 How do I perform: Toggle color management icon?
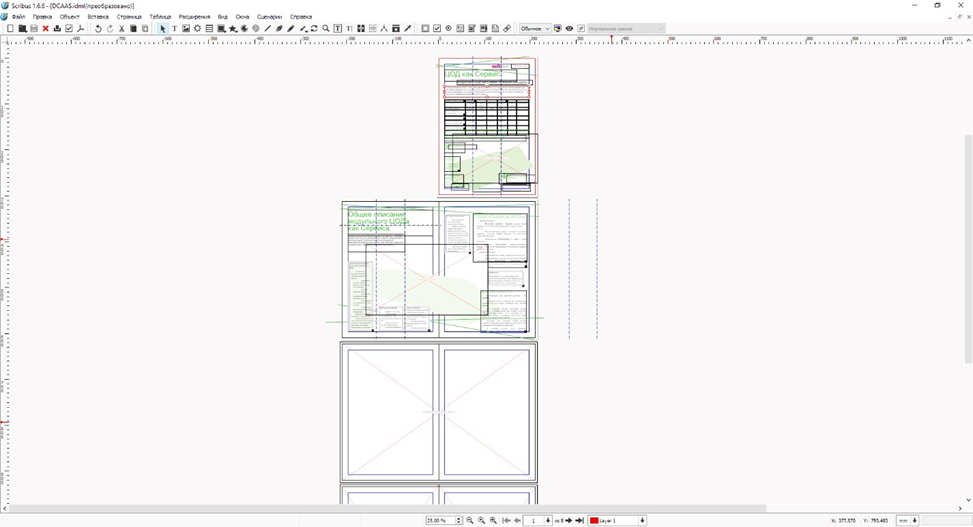(x=557, y=29)
